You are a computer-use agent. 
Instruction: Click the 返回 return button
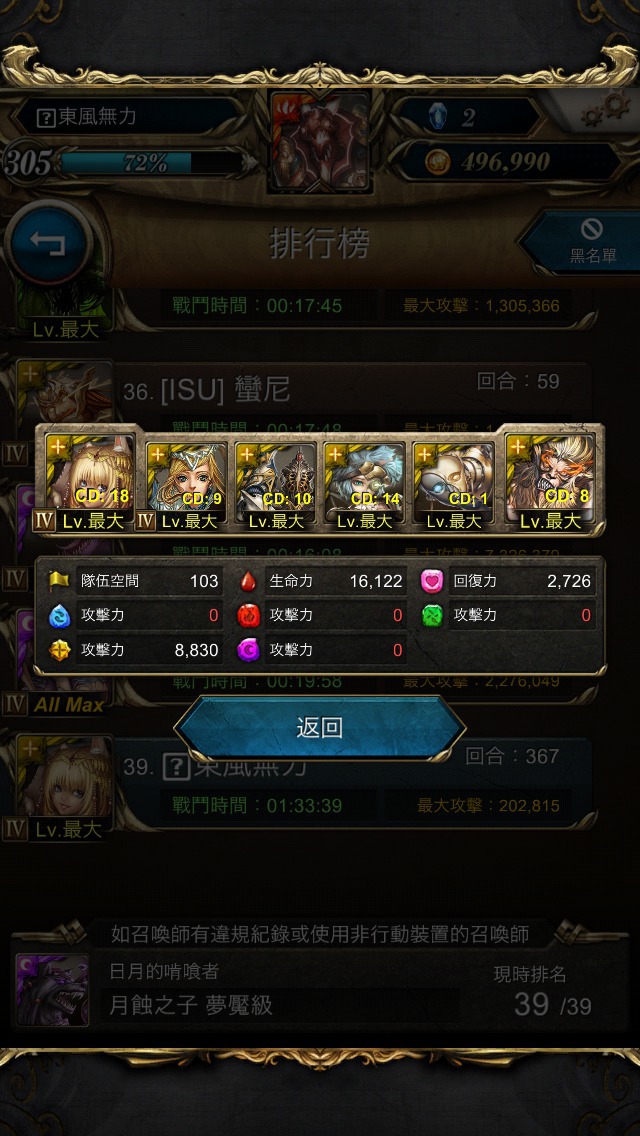tap(320, 728)
